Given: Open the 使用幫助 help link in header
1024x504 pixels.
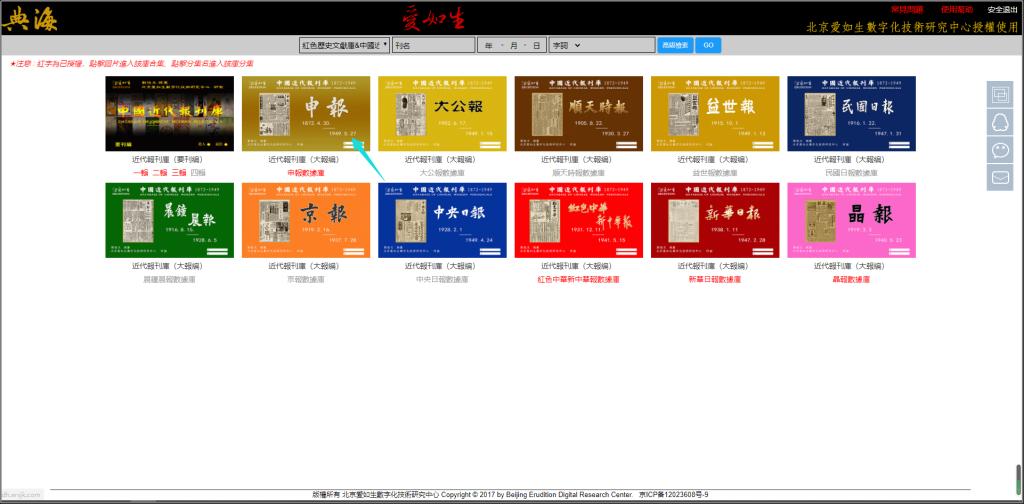Looking at the screenshot, I should (957, 10).
